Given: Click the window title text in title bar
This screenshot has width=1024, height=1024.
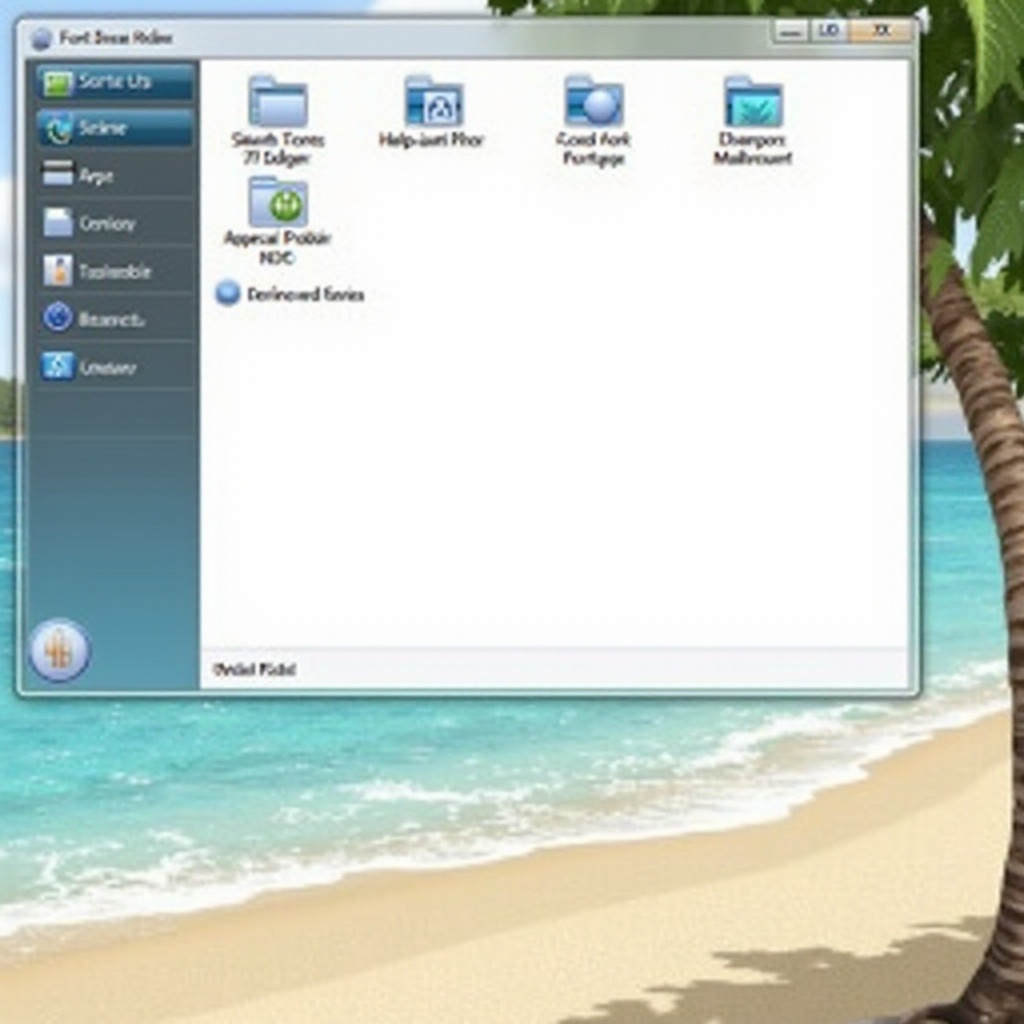Looking at the screenshot, I should (x=116, y=39).
